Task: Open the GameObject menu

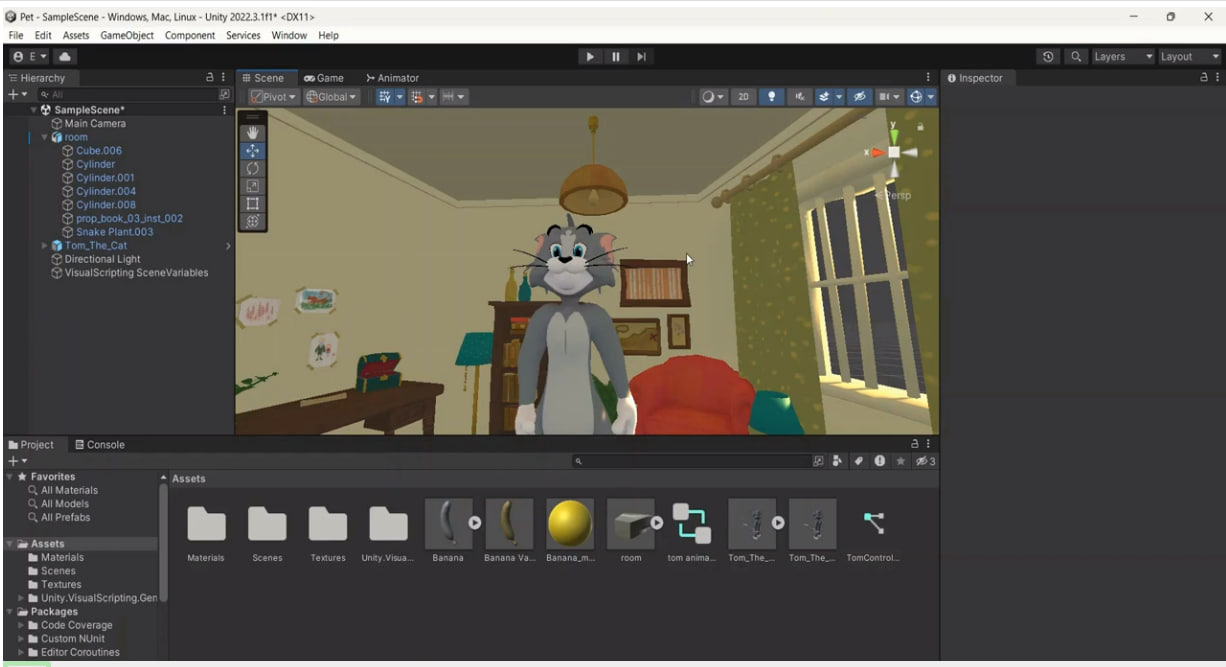Action: point(127,35)
